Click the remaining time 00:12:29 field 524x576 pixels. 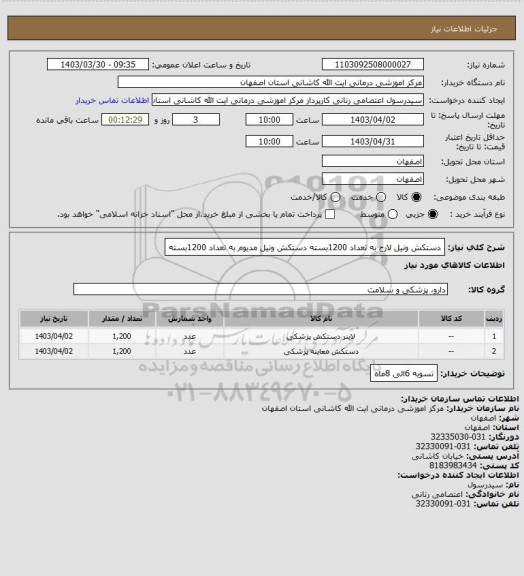125,120
